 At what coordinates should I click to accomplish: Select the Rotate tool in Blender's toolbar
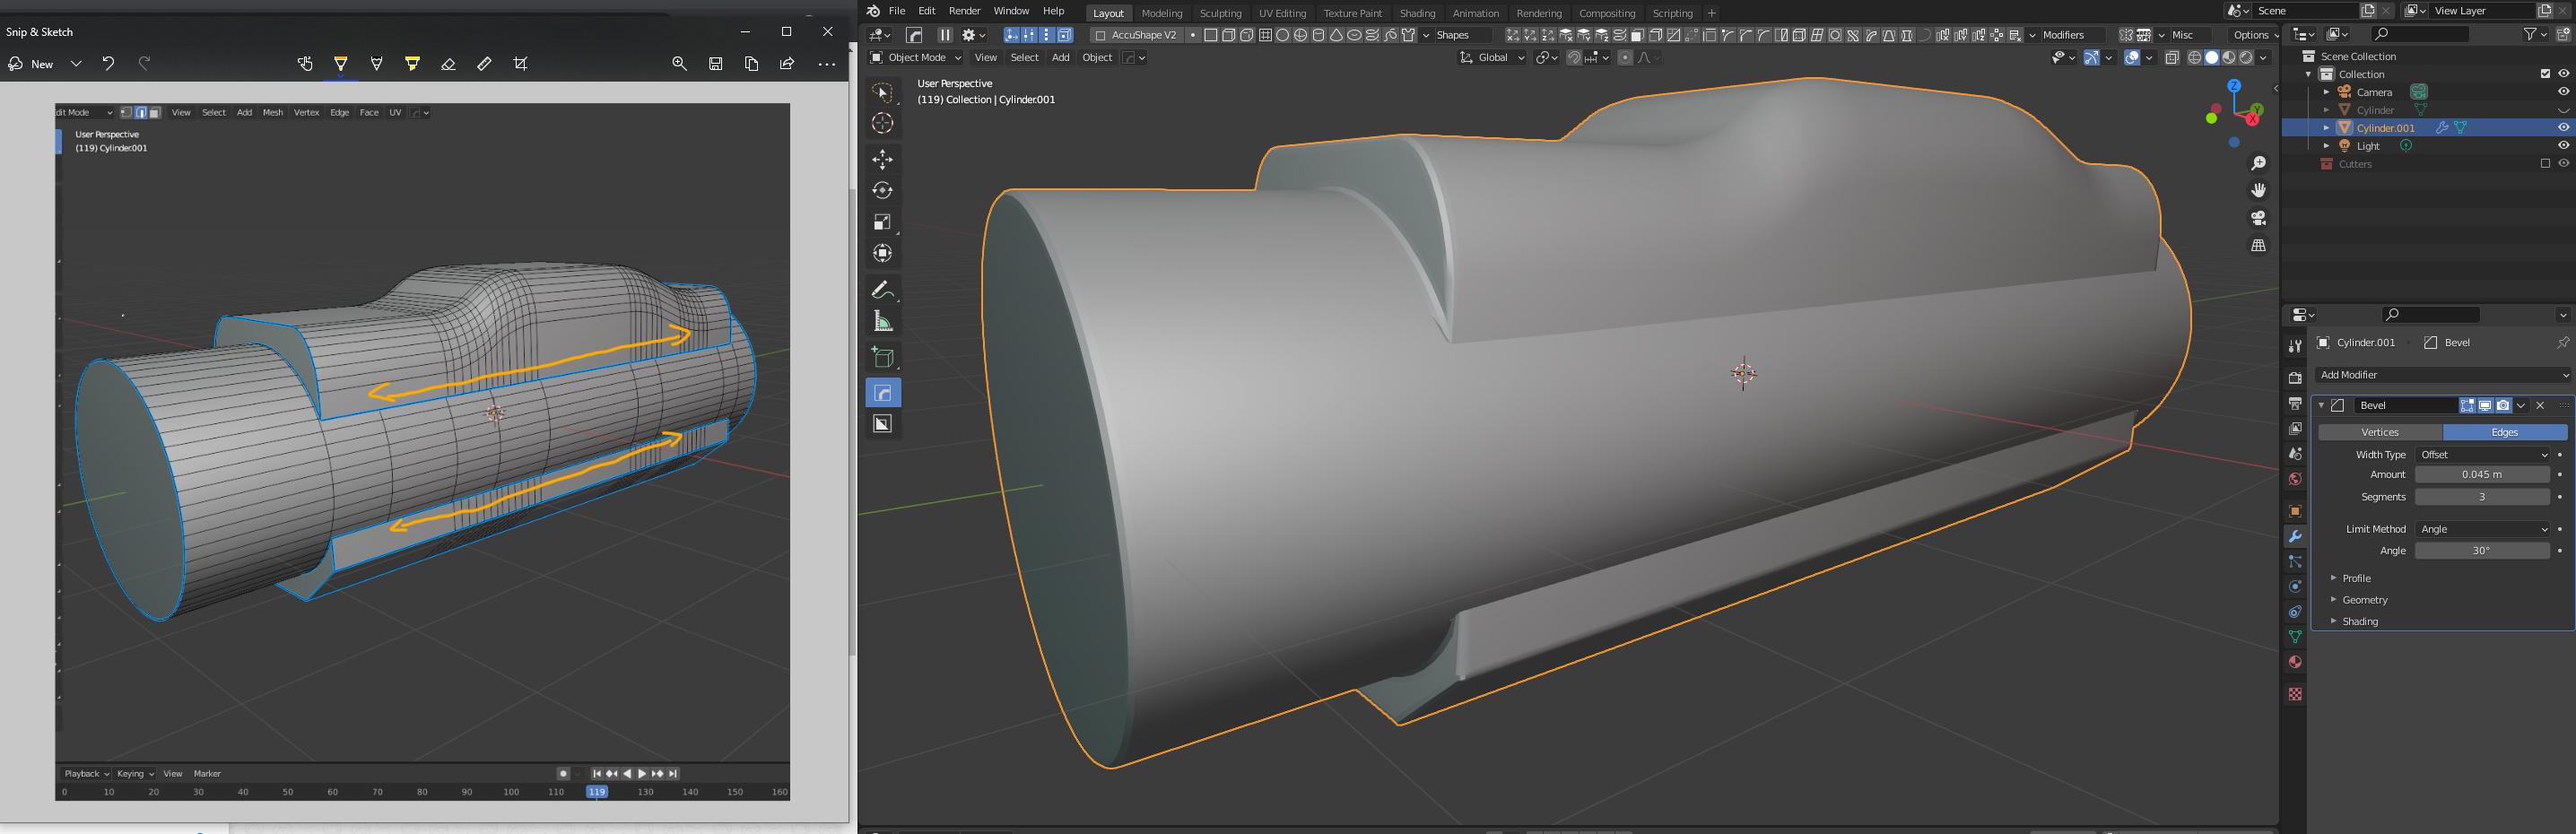point(883,190)
